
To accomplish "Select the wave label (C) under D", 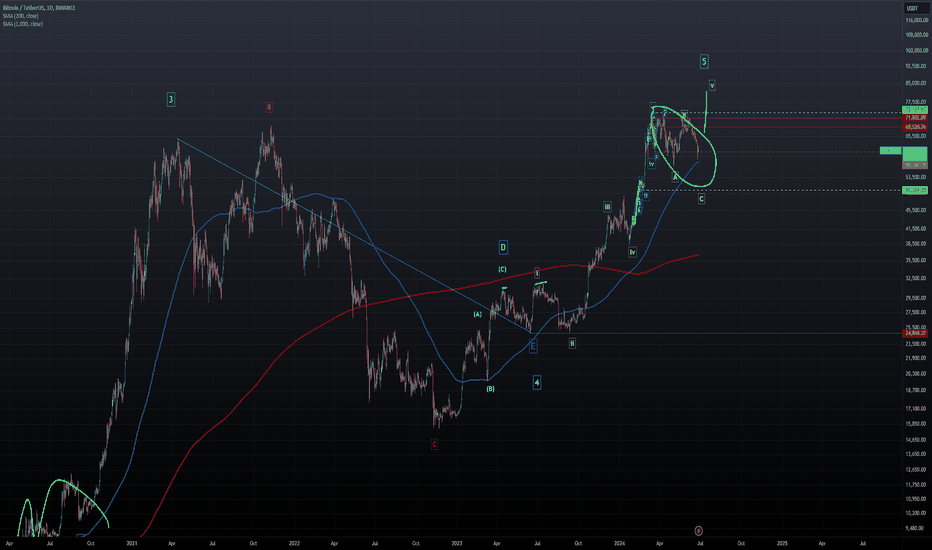I will tap(502, 269).
